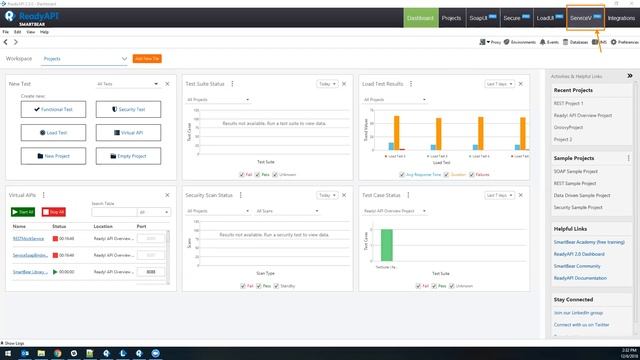Viewport: 640px width, 360px height.
Task: Open Virtual APIs options menu
Action: point(44,195)
